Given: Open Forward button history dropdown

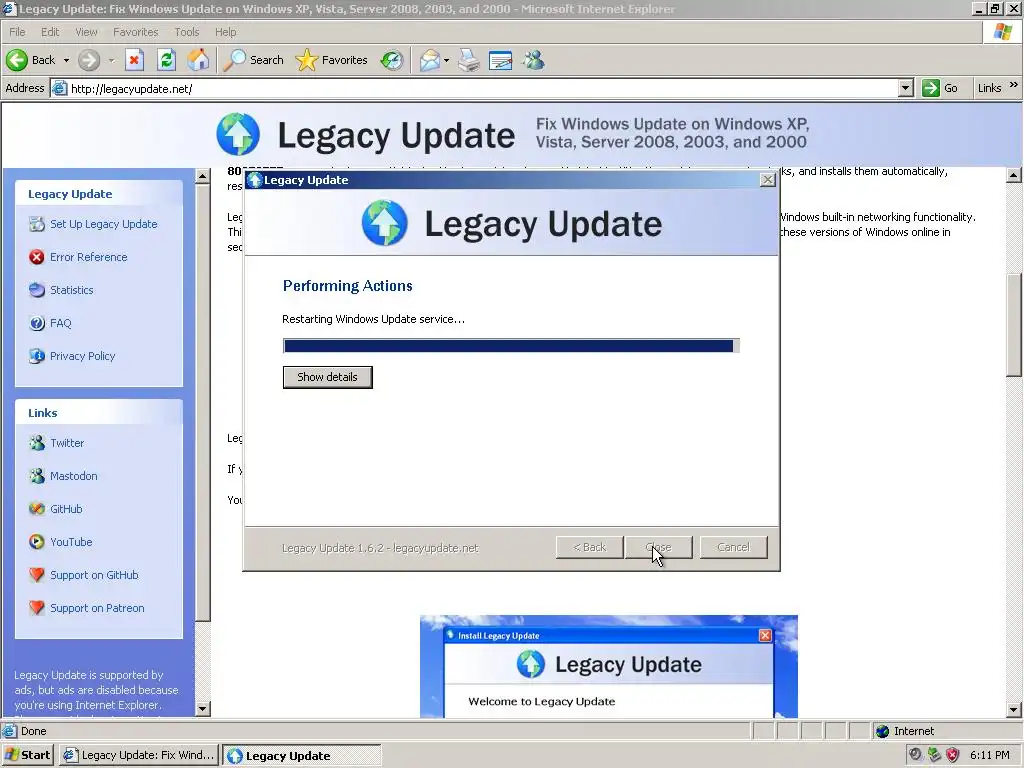Looking at the screenshot, I should pyautogui.click(x=111, y=60).
